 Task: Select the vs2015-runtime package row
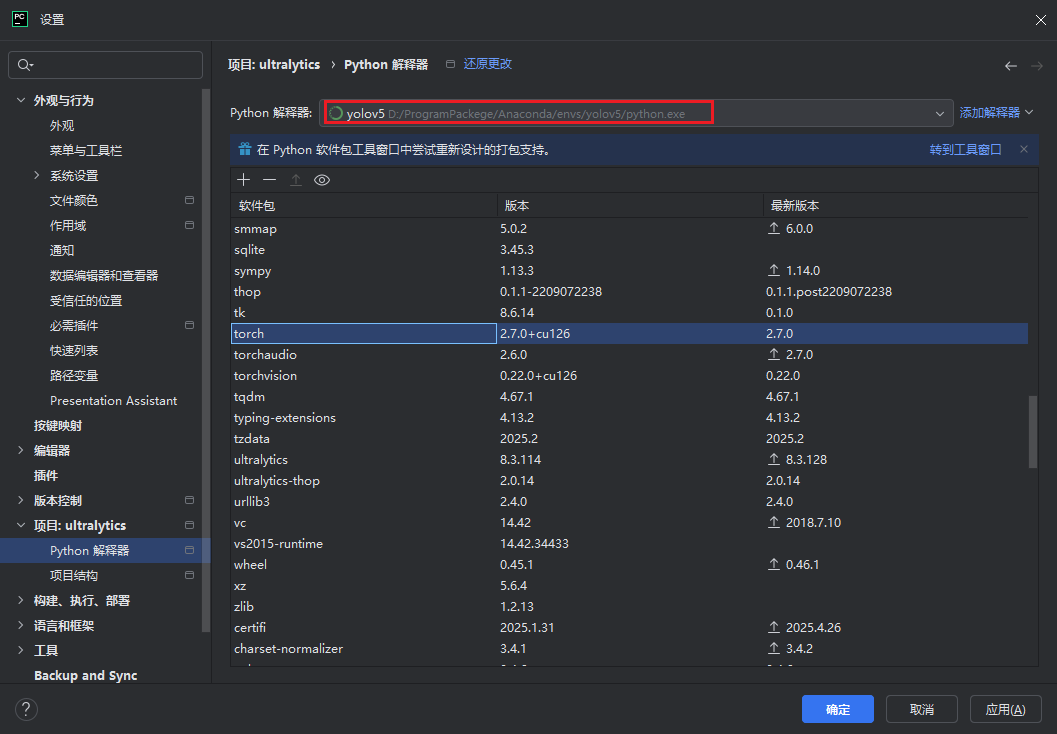click(x=629, y=543)
